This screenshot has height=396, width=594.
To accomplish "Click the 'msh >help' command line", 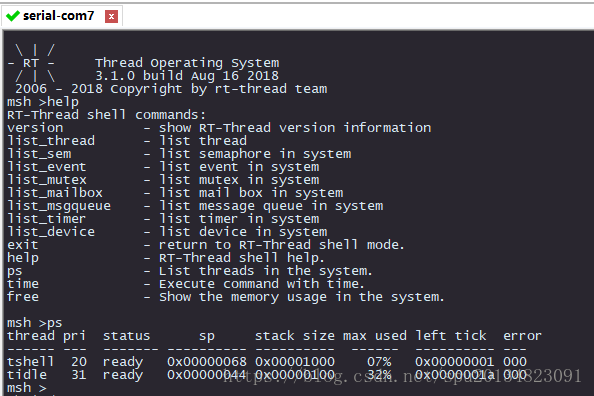I will pyautogui.click(x=43, y=102).
